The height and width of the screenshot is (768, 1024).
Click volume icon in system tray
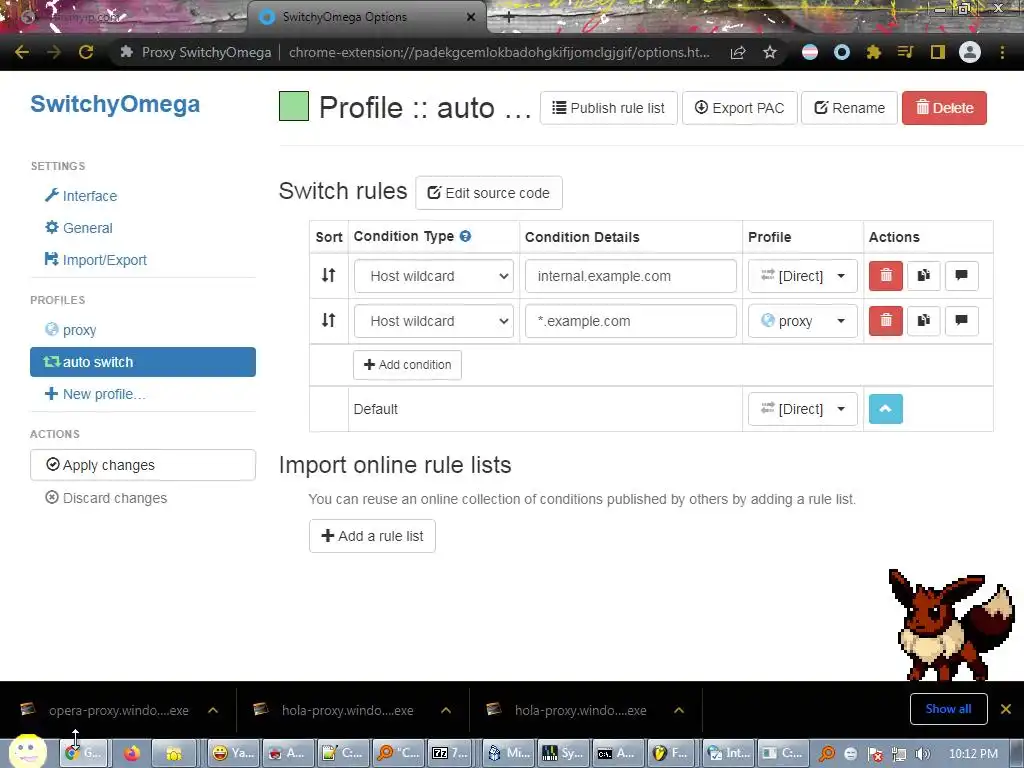[x=922, y=754]
